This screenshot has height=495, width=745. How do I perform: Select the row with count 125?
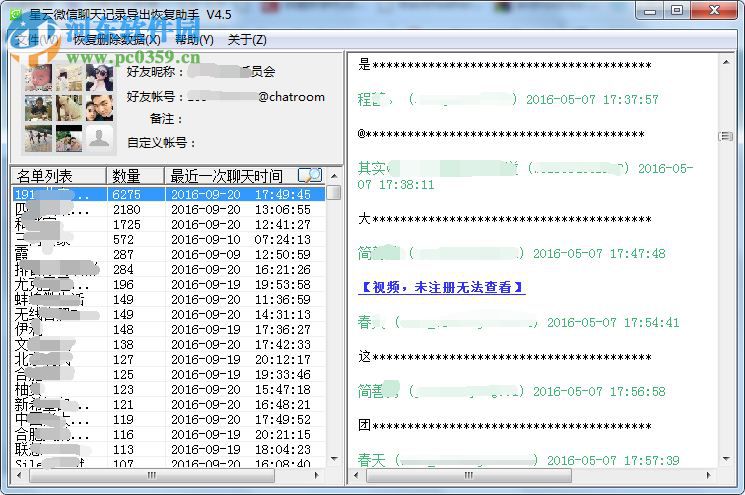point(169,374)
